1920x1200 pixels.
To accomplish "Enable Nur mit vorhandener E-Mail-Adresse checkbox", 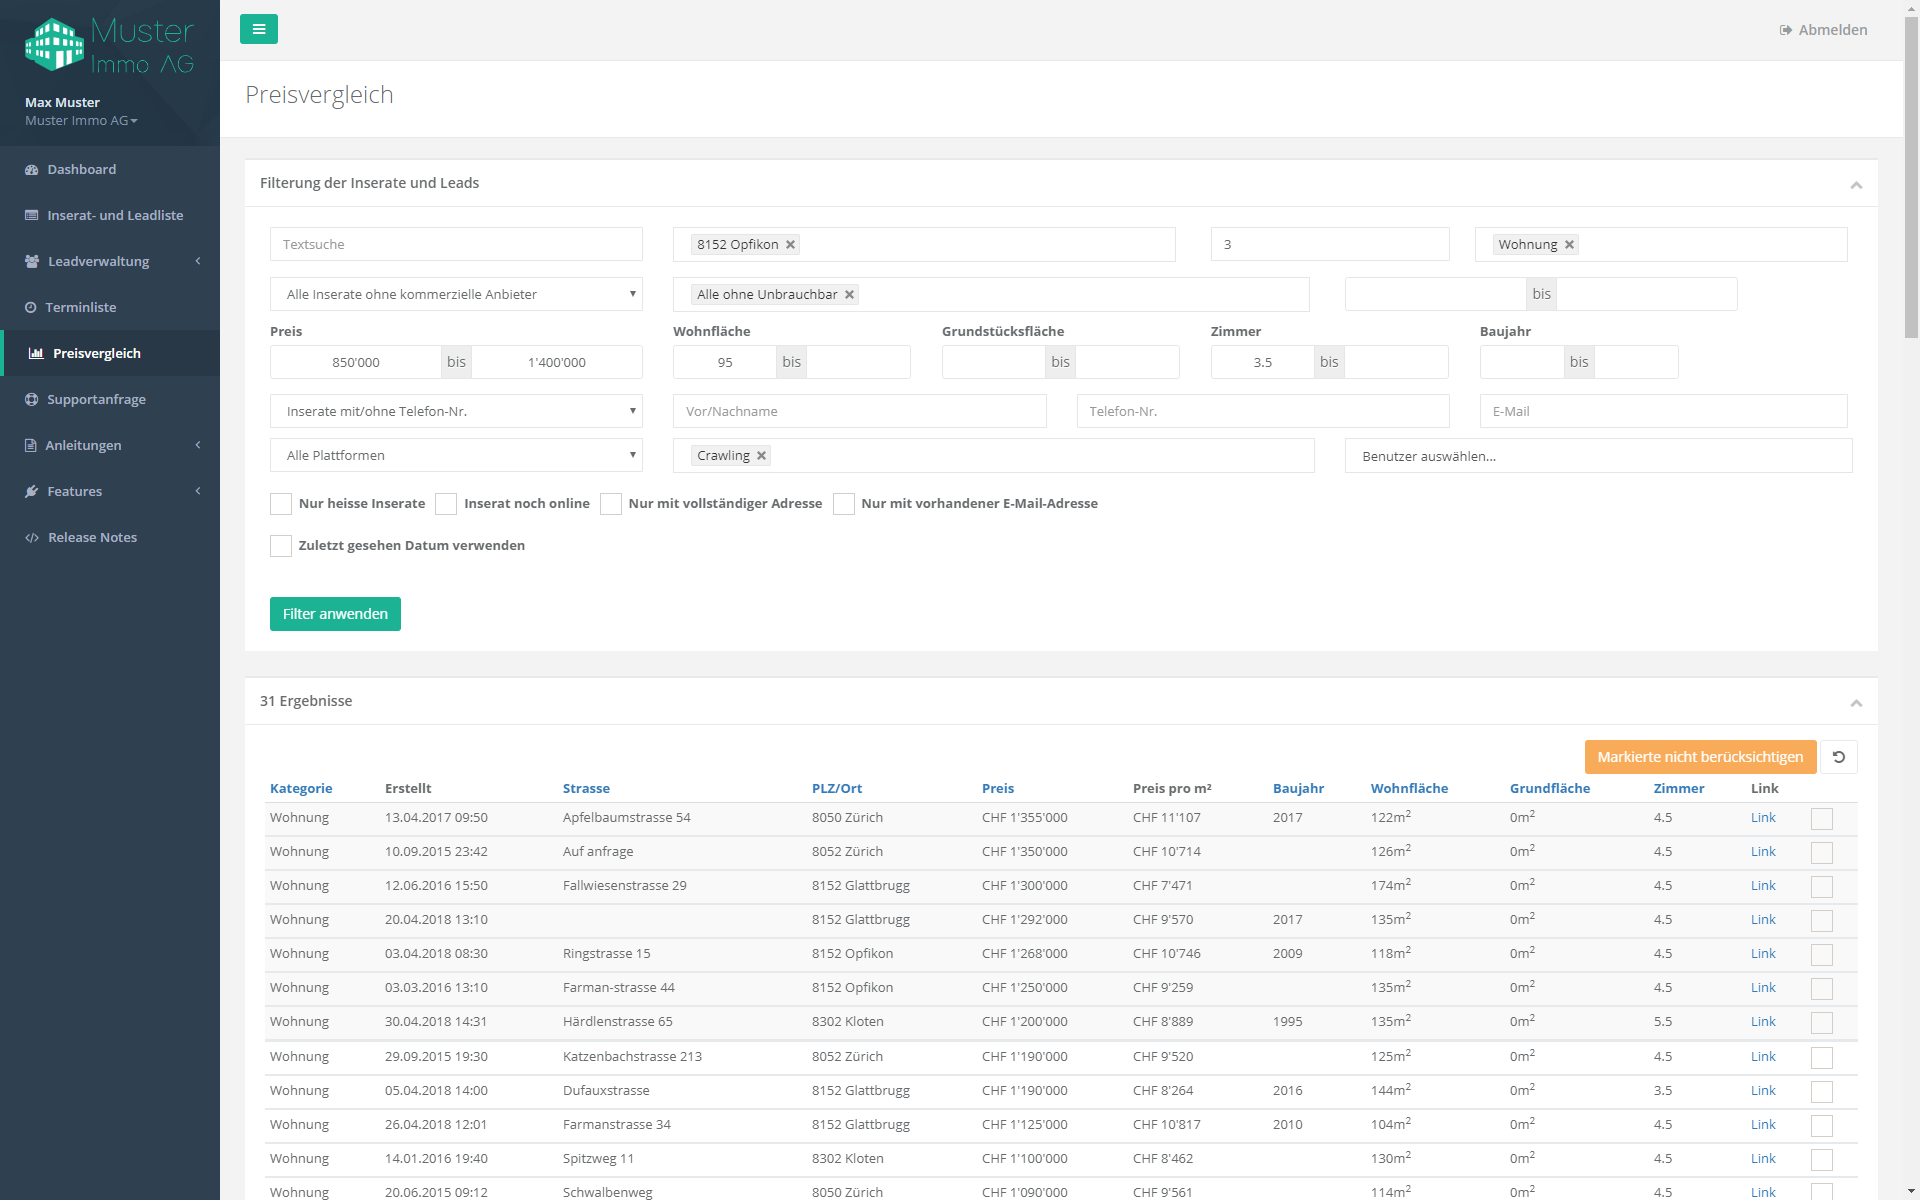I will 844,504.
